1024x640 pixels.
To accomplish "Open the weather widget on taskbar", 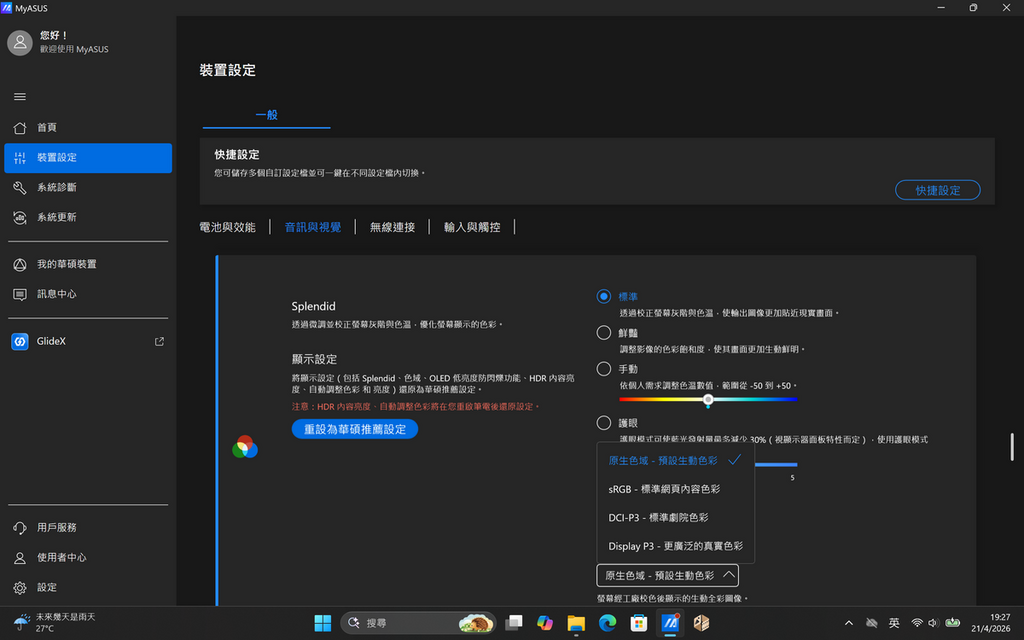I will (55, 622).
